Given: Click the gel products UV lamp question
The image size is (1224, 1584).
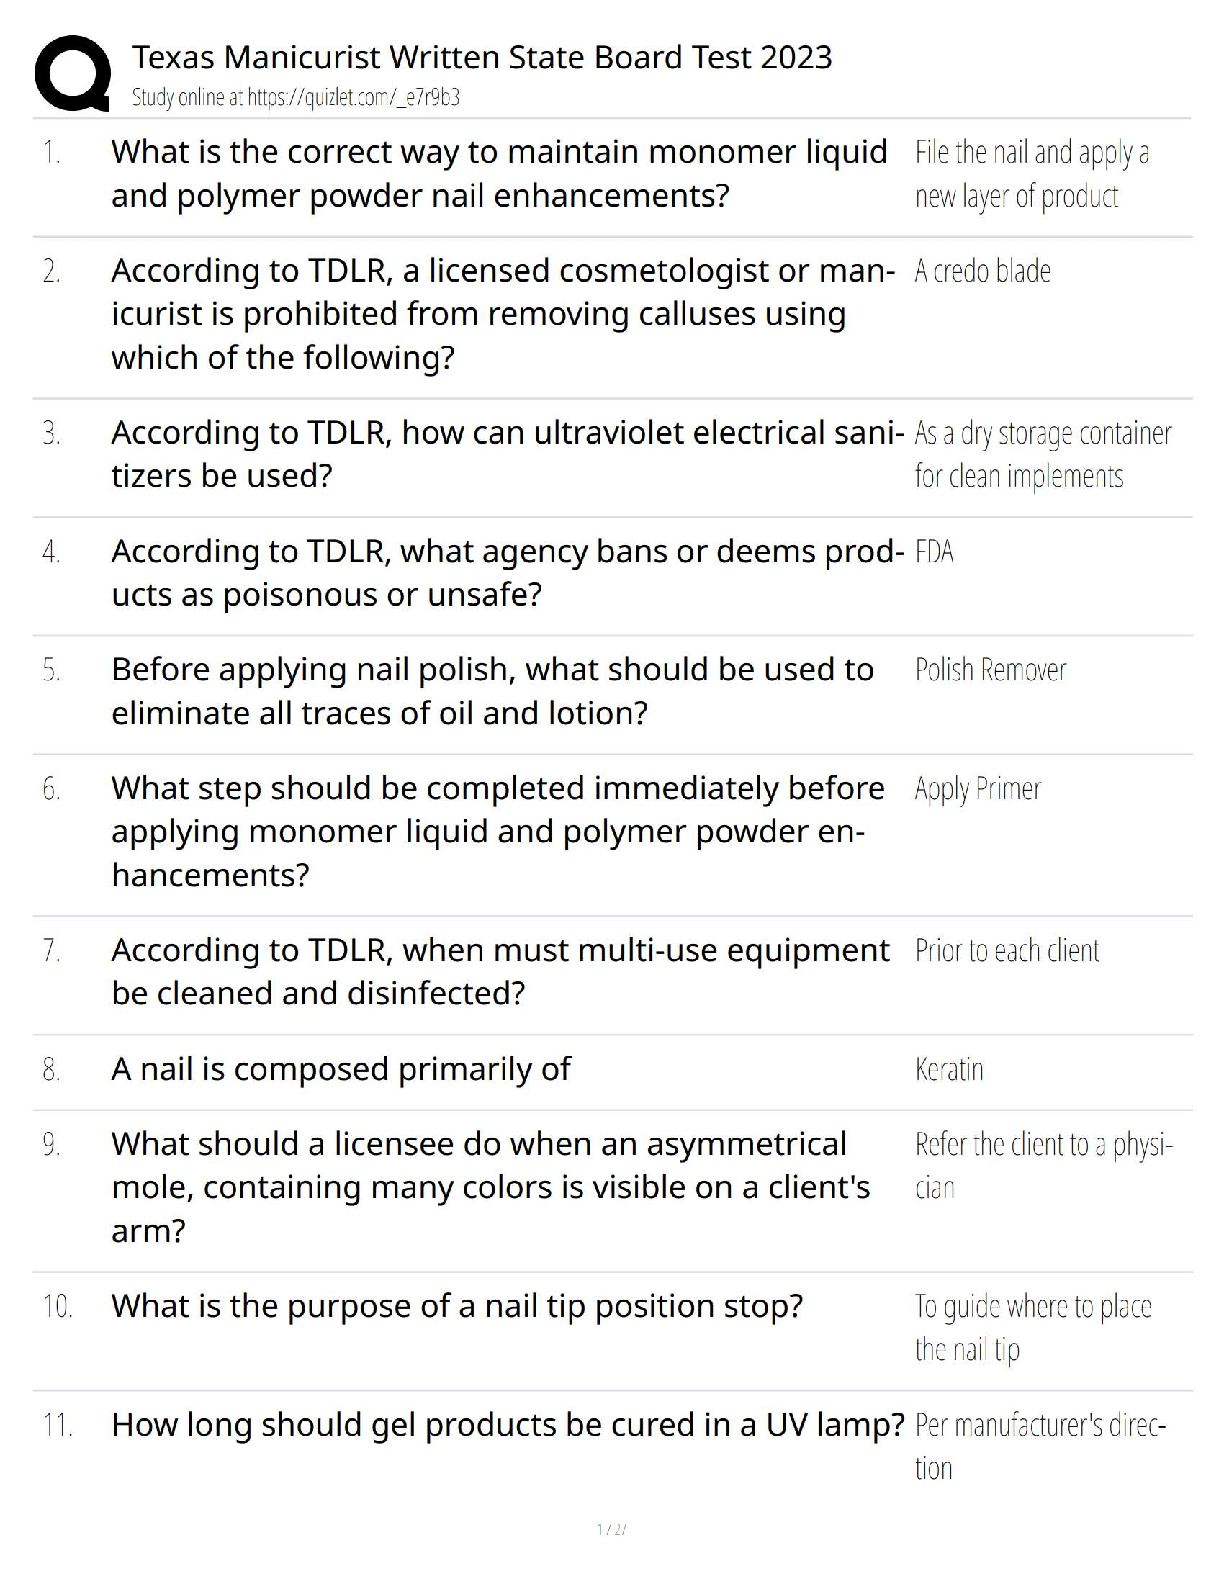Looking at the screenshot, I should click(x=507, y=1425).
